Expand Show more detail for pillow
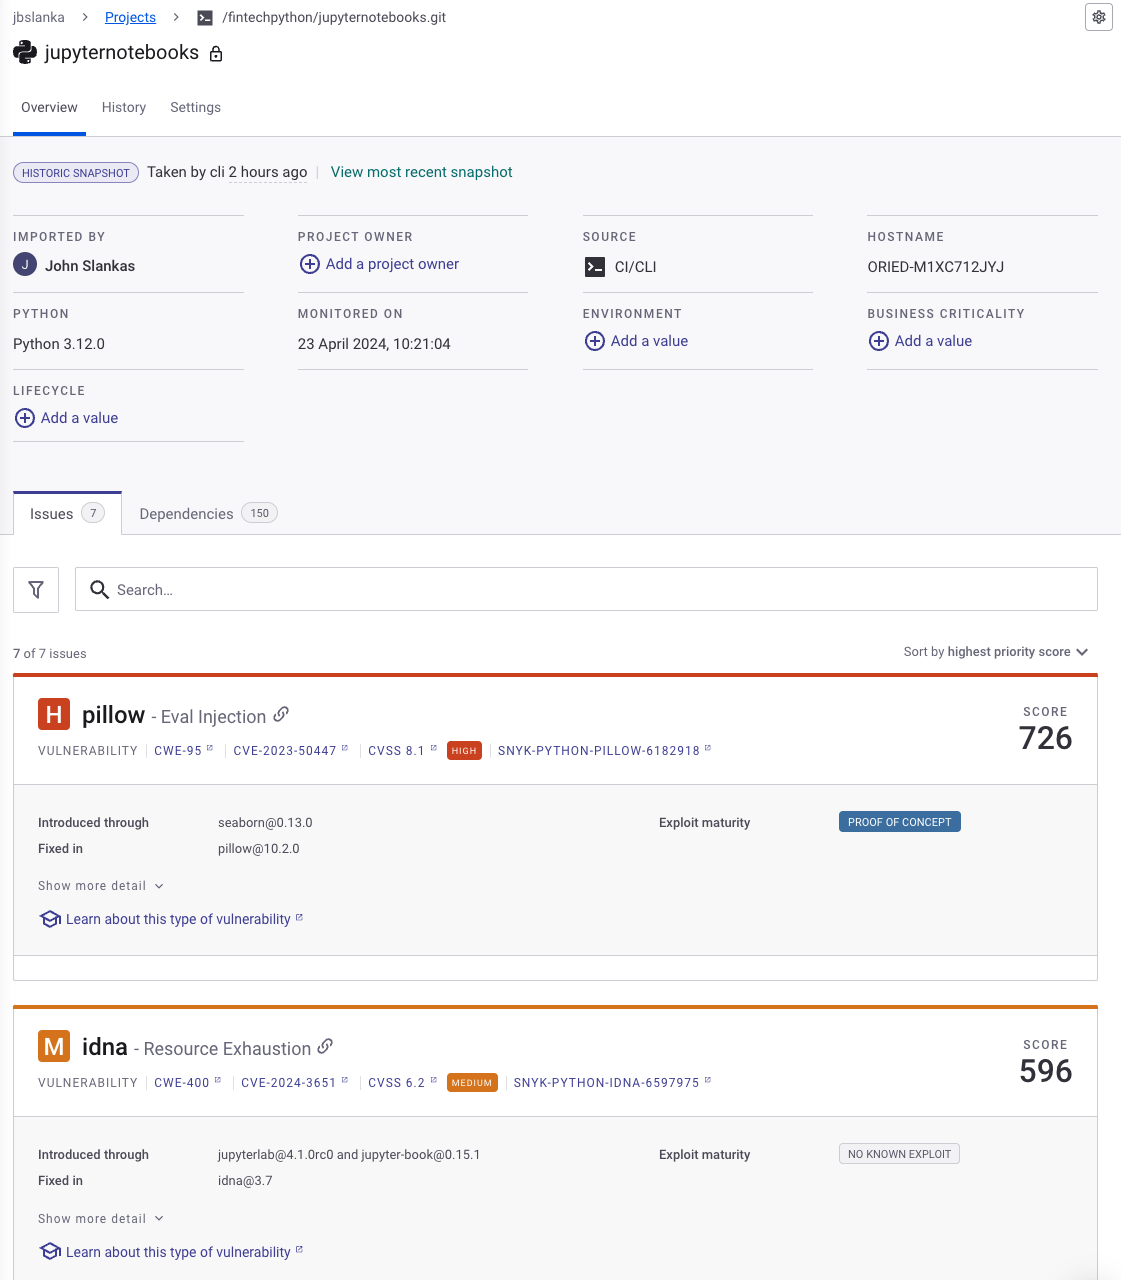The image size is (1121, 1280). 100,885
